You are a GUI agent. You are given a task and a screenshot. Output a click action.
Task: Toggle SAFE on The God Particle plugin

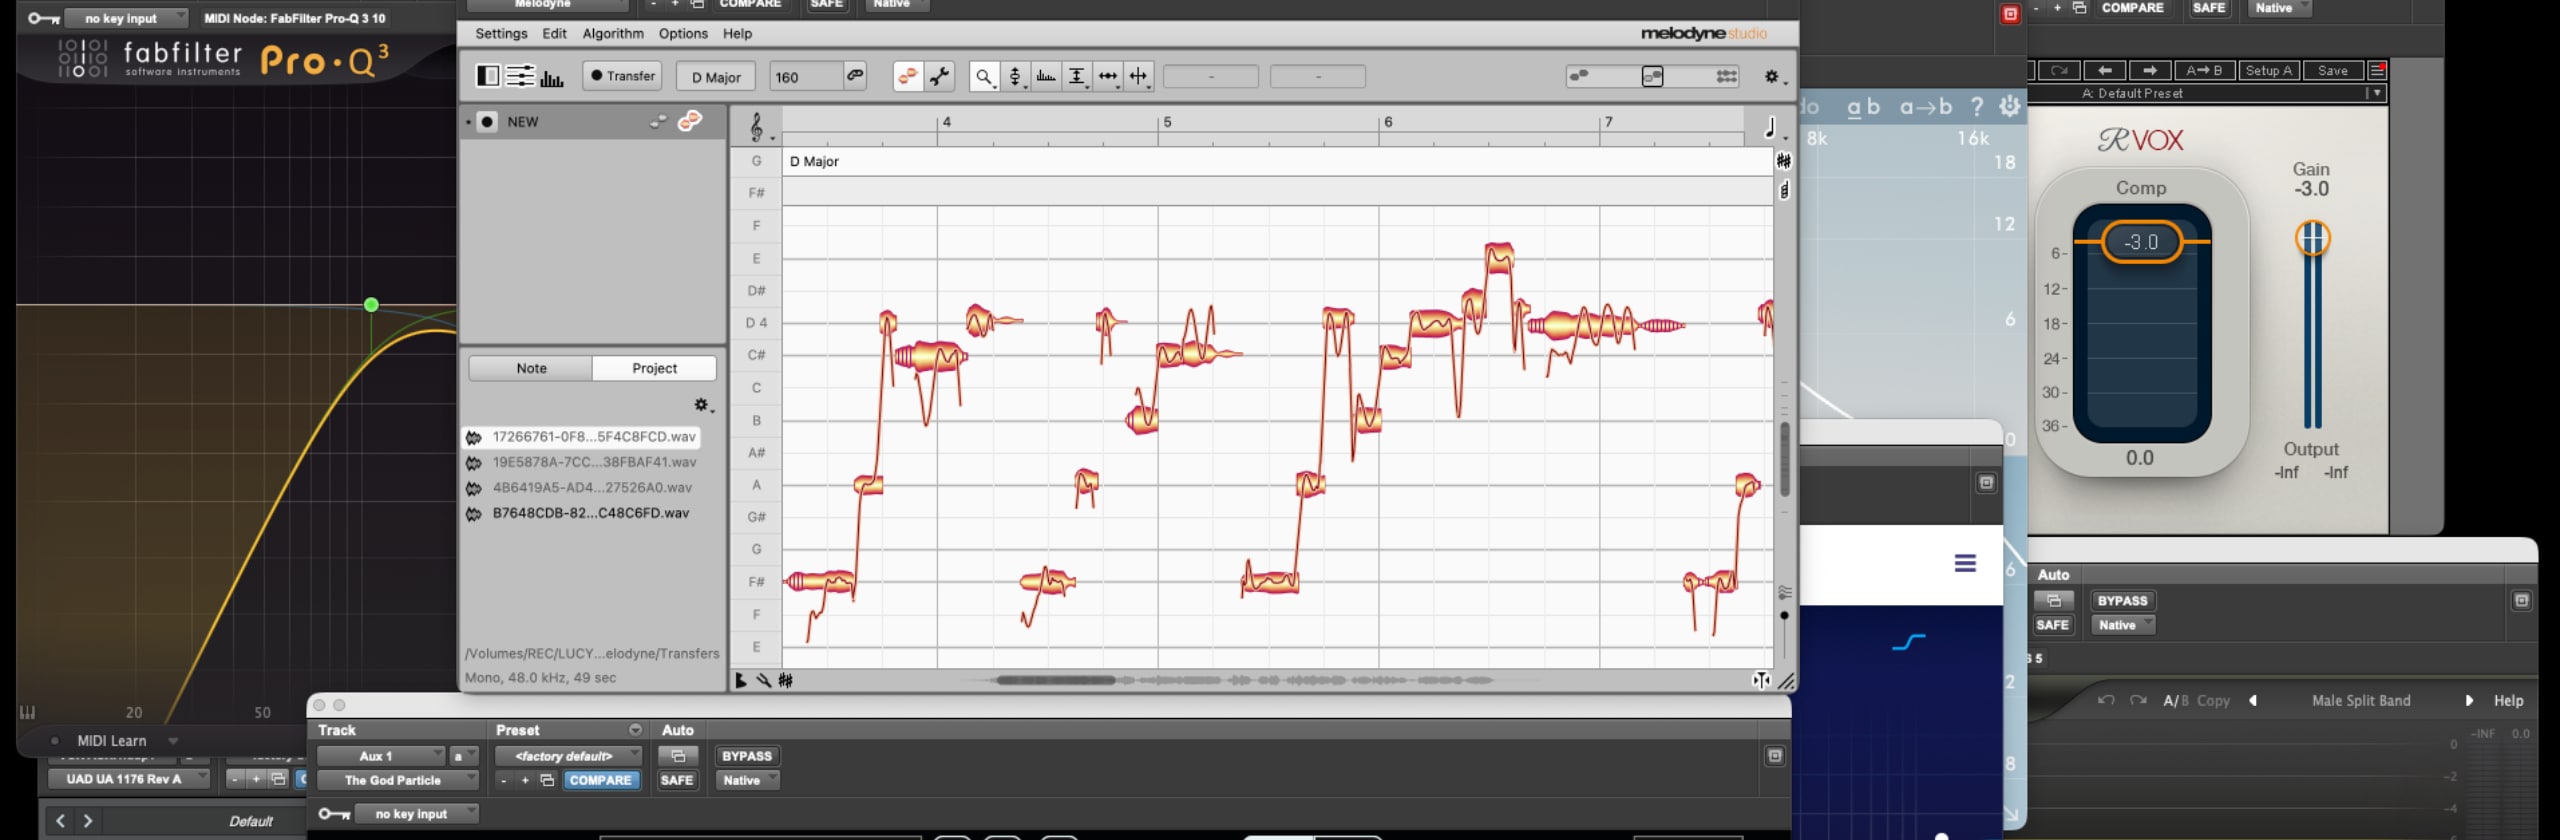(677, 780)
